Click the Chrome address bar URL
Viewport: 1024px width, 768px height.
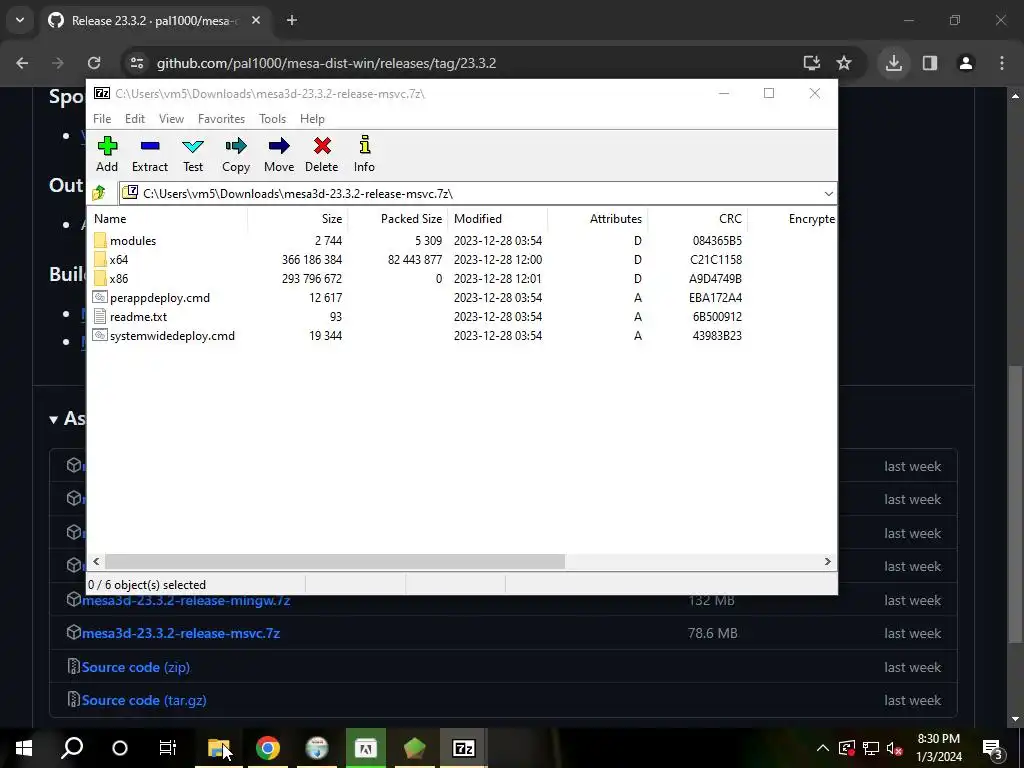point(327,63)
